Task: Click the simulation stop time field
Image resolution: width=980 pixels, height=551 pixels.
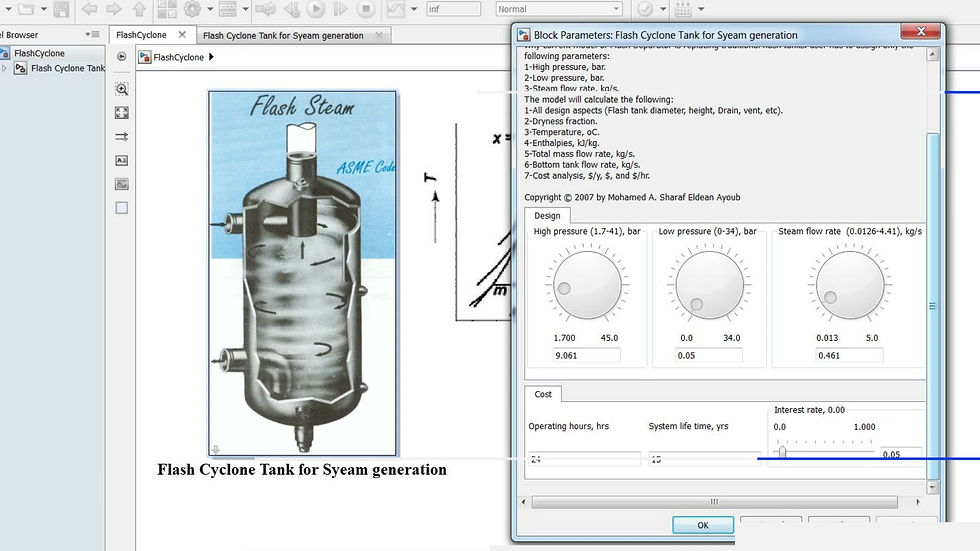Action: [454, 9]
